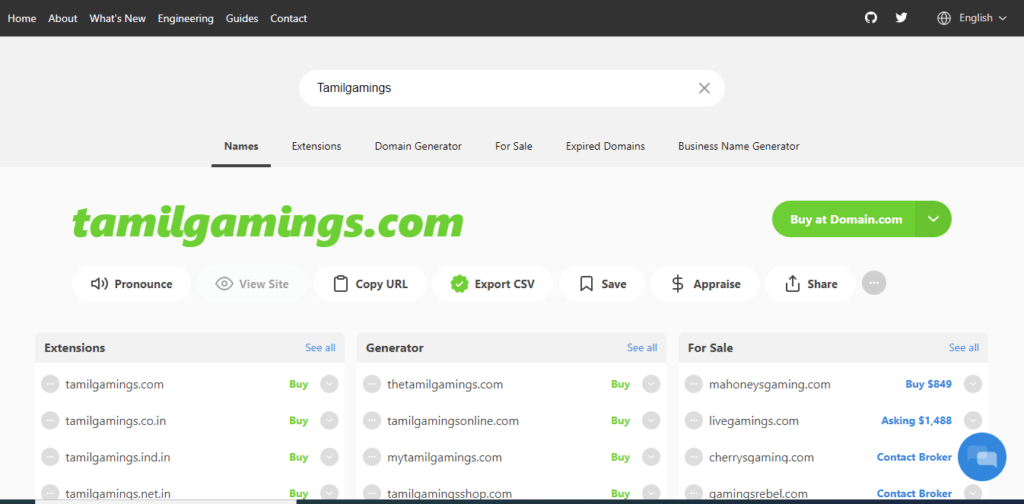This screenshot has height=504, width=1024.
Task: Expand chevron for livegamings.com
Action: (973, 420)
